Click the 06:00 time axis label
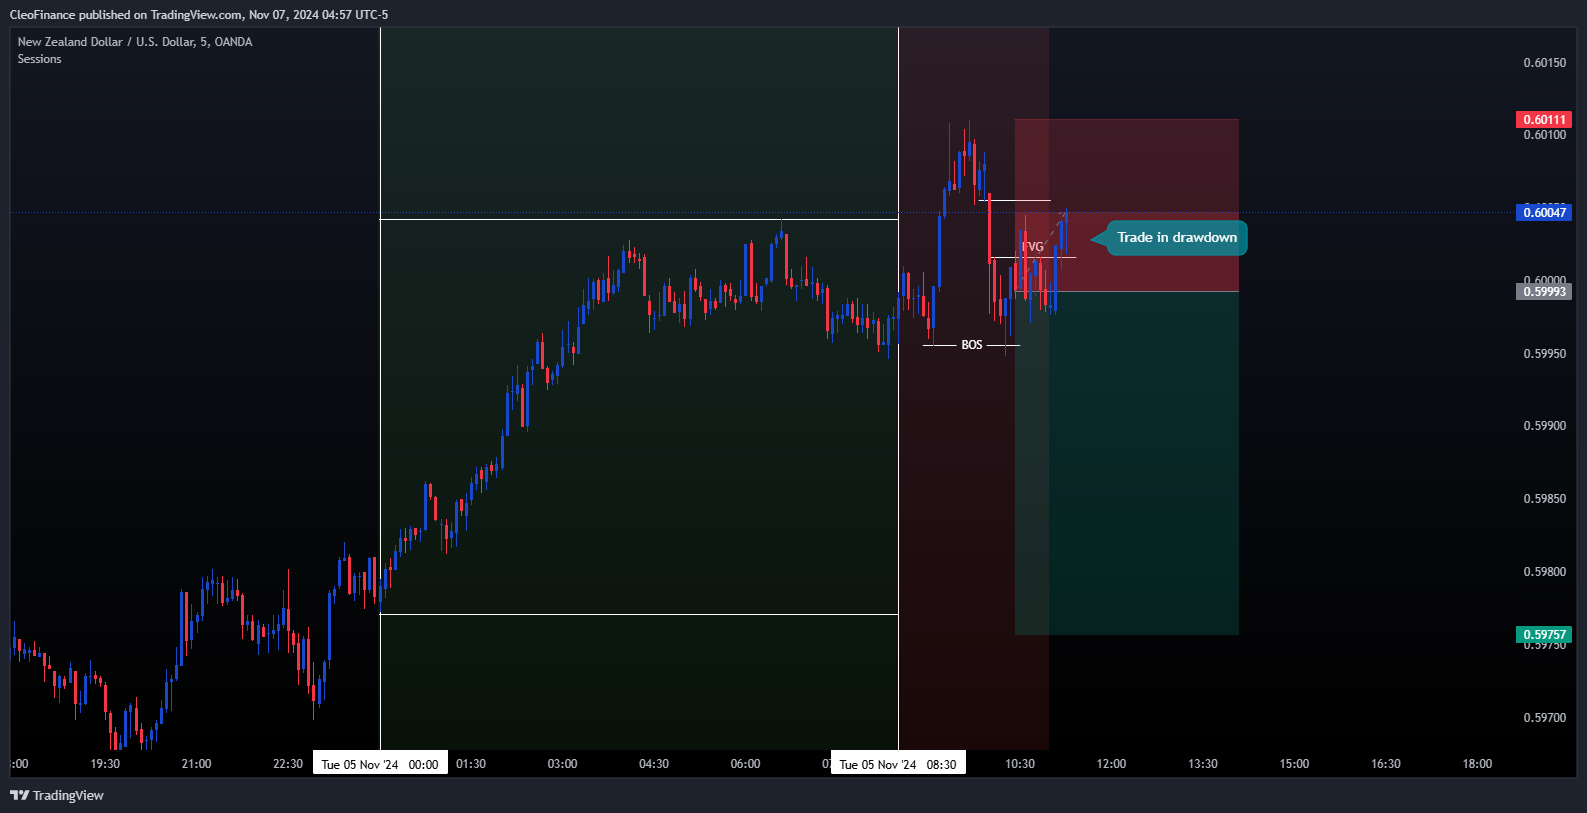Image resolution: width=1587 pixels, height=813 pixels. 745,764
